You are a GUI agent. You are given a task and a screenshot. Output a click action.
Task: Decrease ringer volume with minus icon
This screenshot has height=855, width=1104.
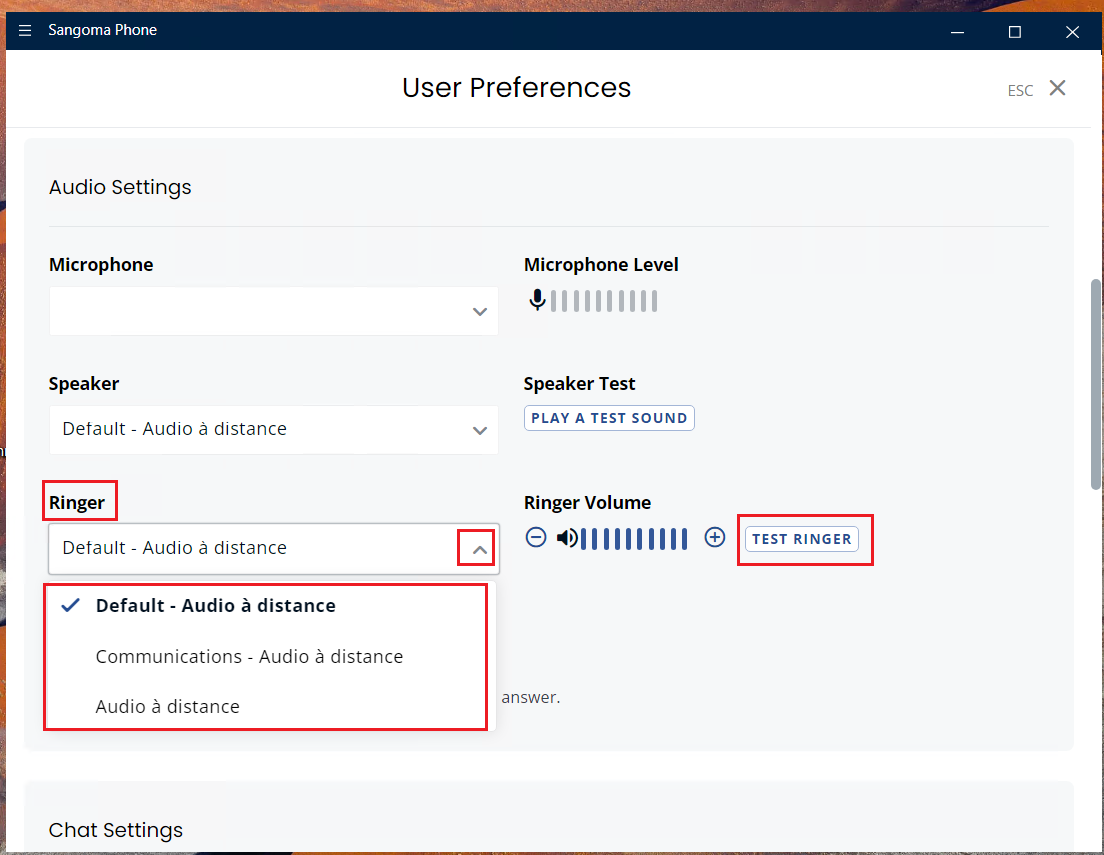point(536,537)
